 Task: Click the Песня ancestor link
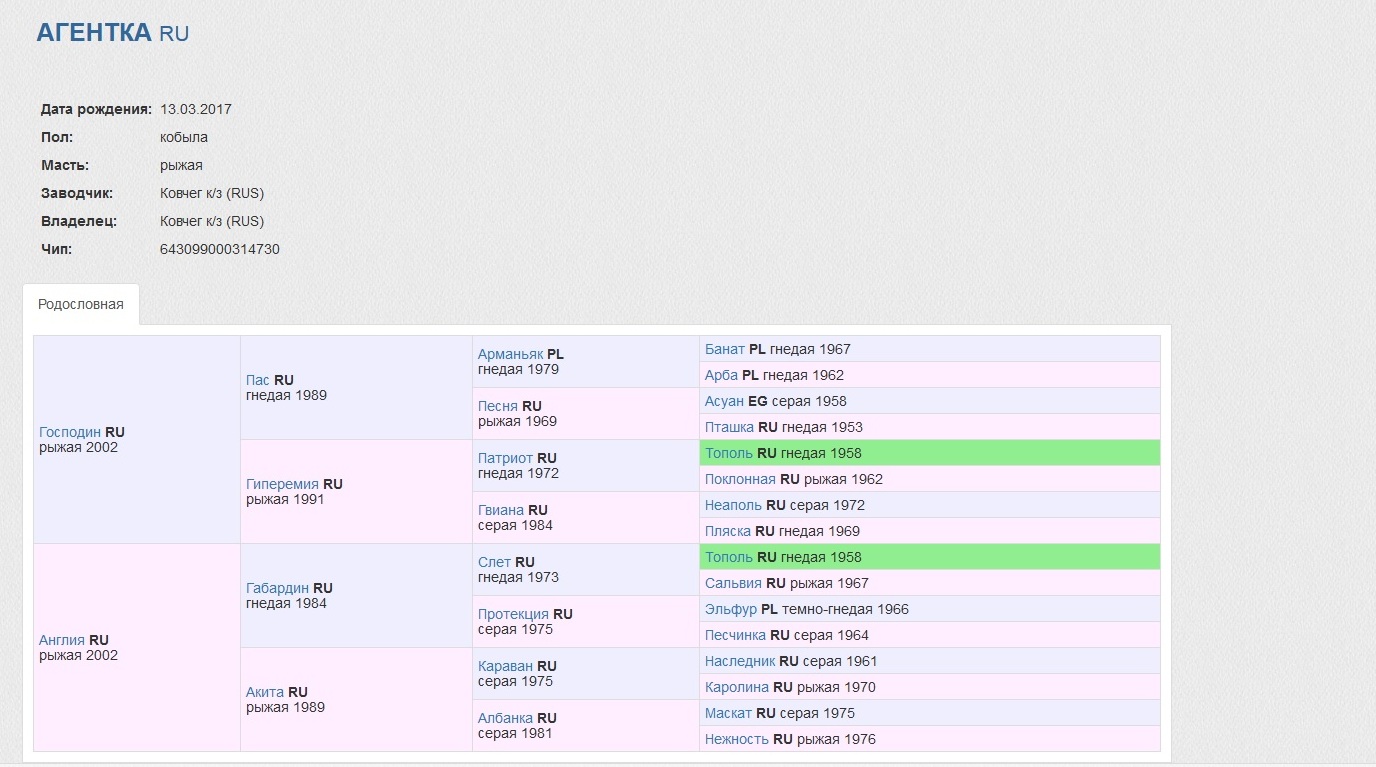click(497, 406)
